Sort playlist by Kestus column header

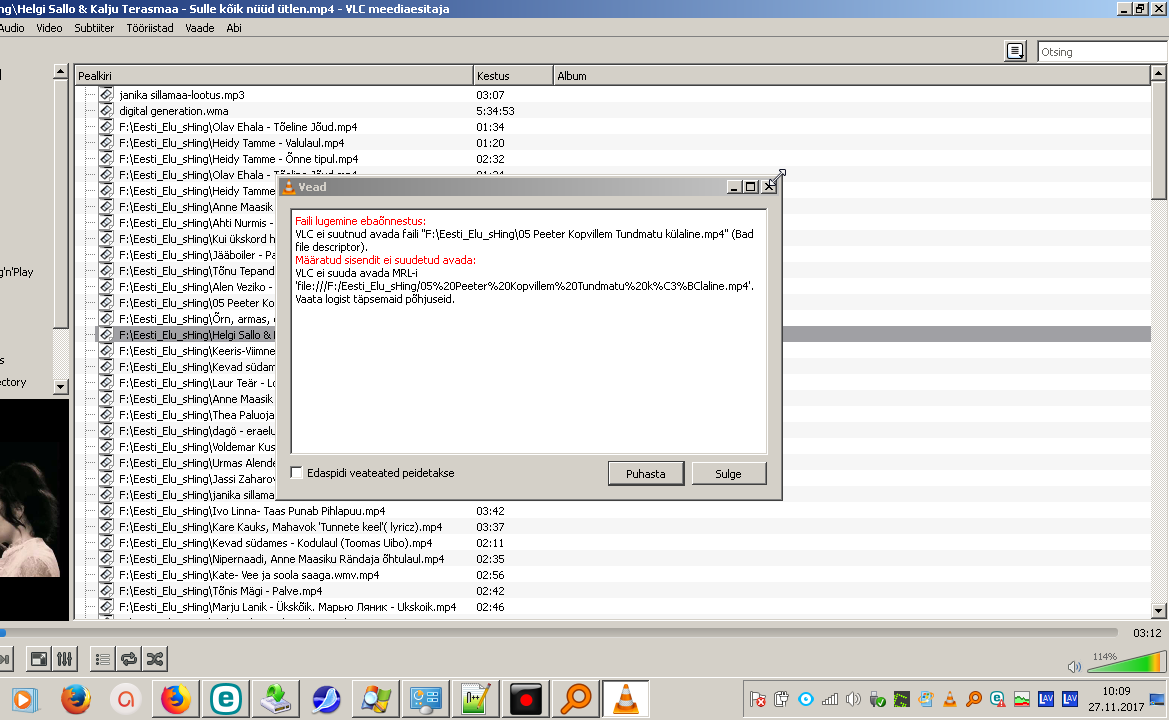pos(514,75)
